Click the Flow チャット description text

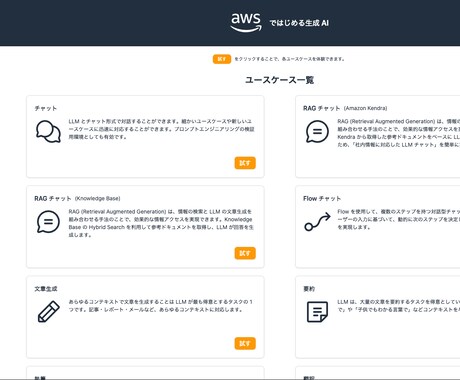[398, 219]
